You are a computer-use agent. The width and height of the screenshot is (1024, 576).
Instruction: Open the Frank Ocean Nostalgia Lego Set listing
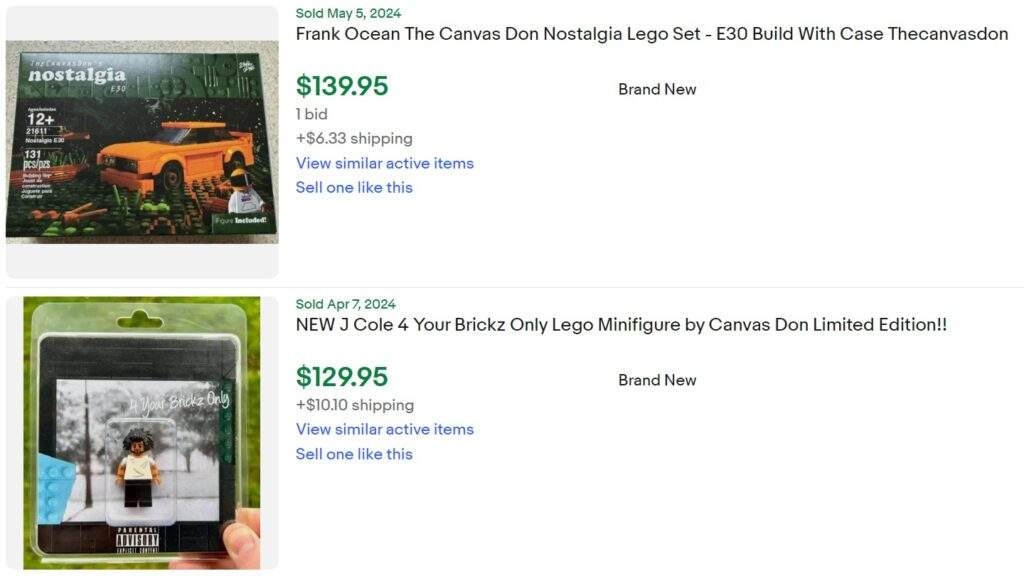(650, 33)
